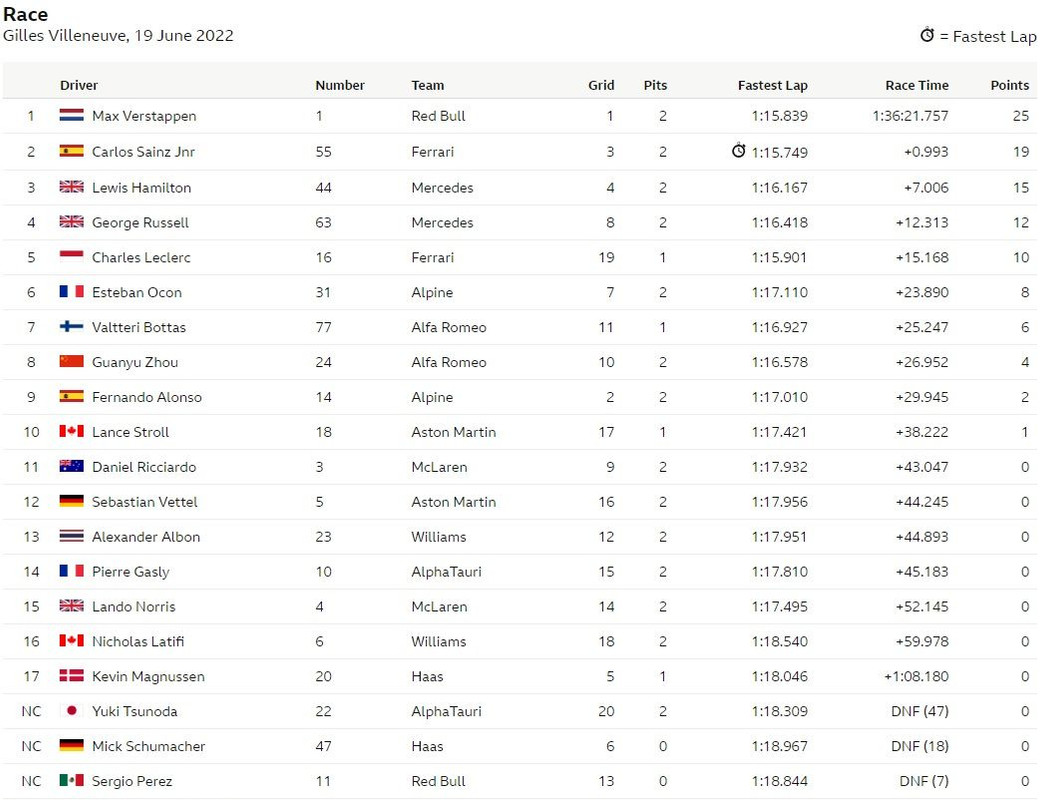Click the Race Time column header
The height and width of the screenshot is (800, 1046).
(917, 85)
